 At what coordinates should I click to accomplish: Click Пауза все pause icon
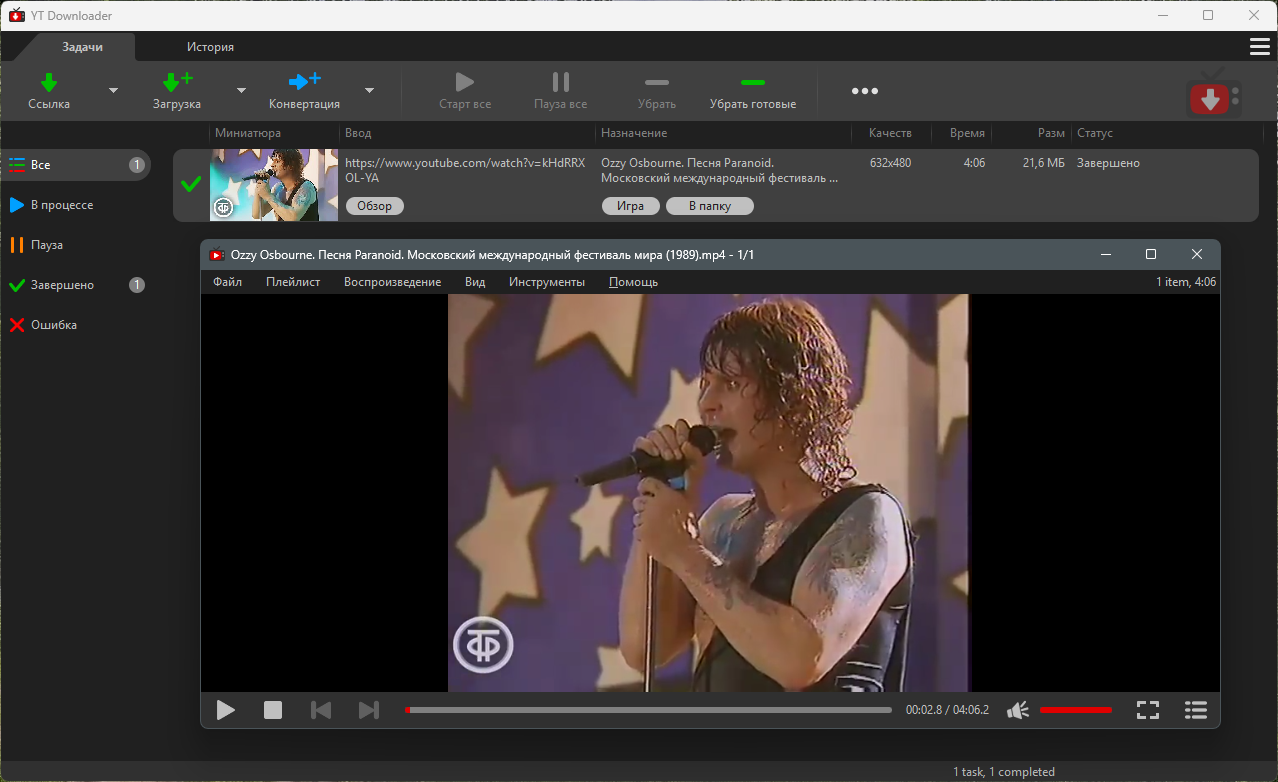coord(560,82)
